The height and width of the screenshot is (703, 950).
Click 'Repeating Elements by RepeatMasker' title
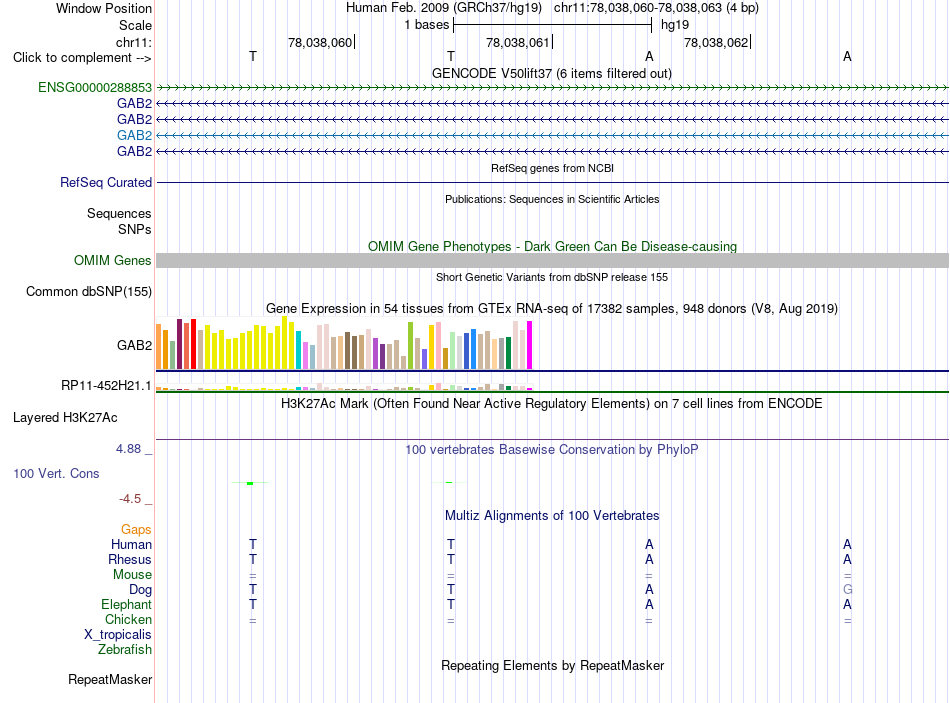552,665
